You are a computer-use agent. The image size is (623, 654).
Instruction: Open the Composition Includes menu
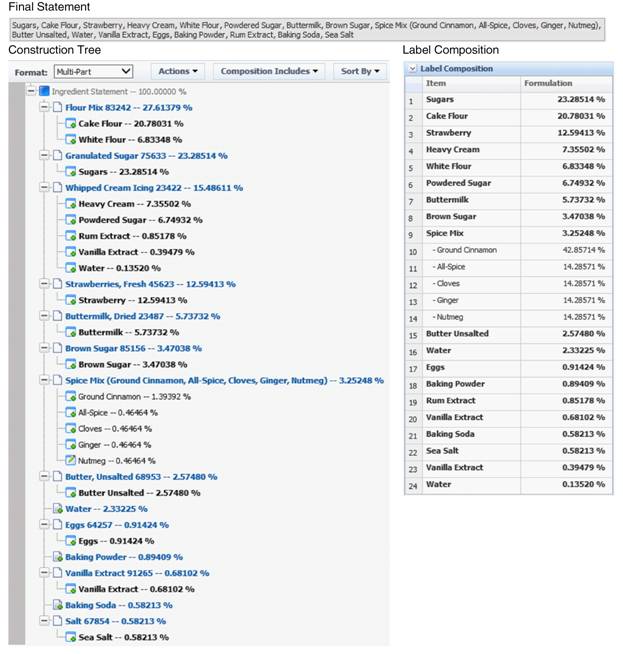pos(269,71)
